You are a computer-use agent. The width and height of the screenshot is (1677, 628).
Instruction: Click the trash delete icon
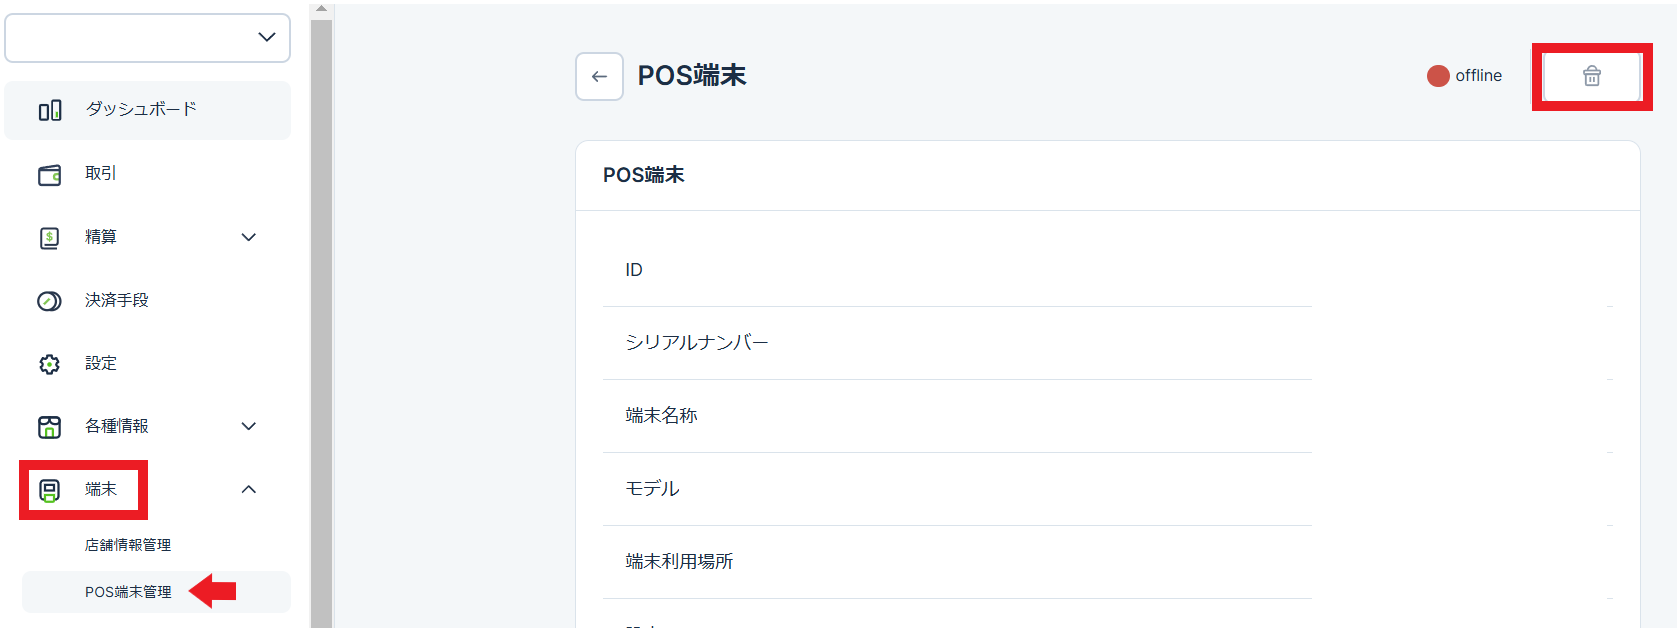tap(1591, 76)
